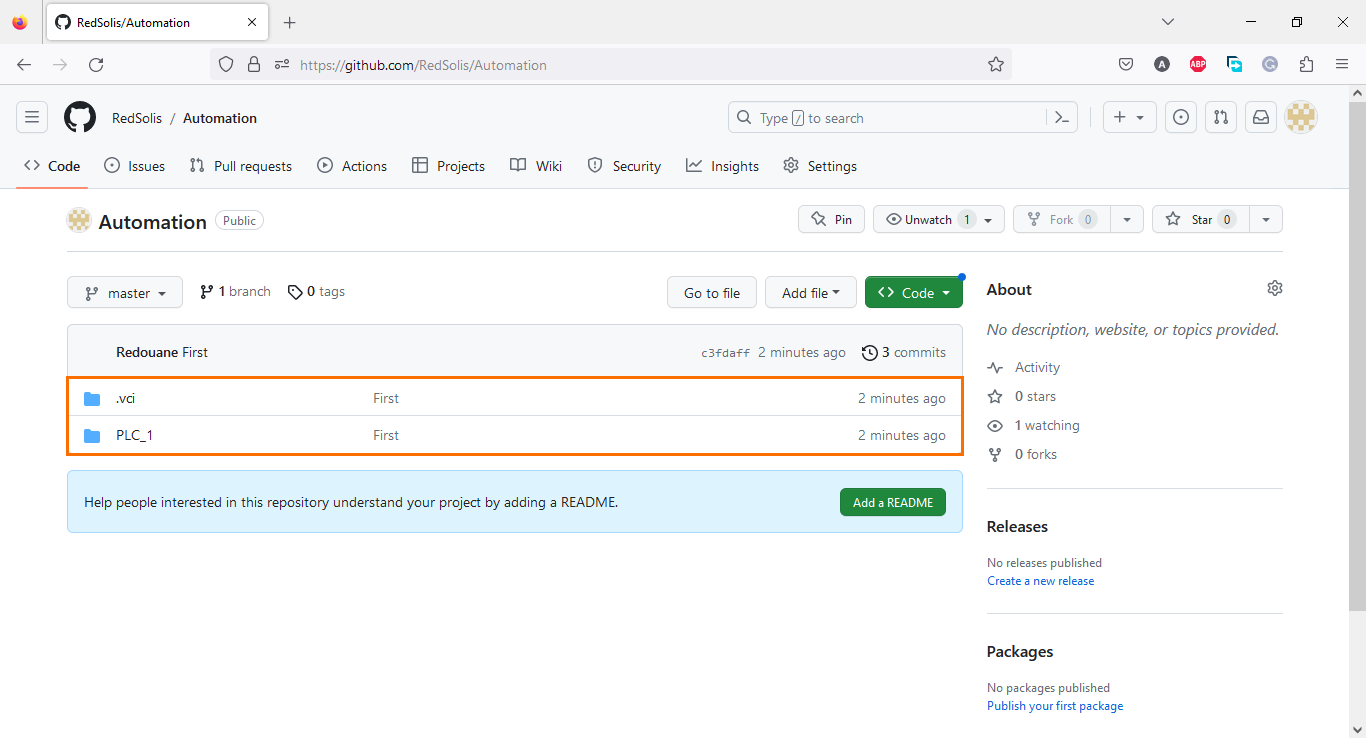View the 1 branch link
Image resolution: width=1366 pixels, height=738 pixels.
pos(235,291)
